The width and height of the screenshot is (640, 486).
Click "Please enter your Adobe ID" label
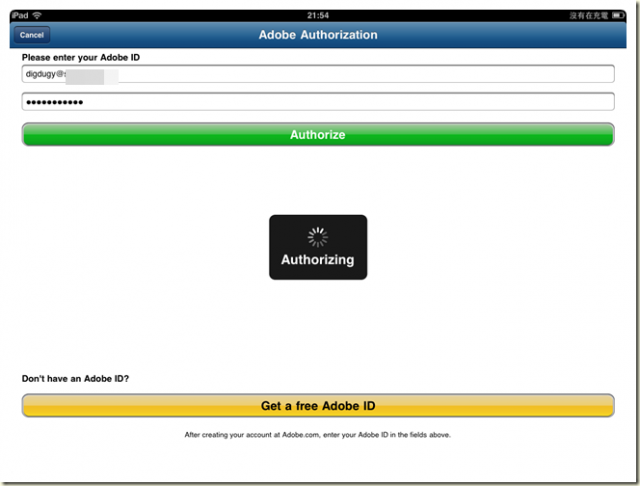(x=81, y=58)
